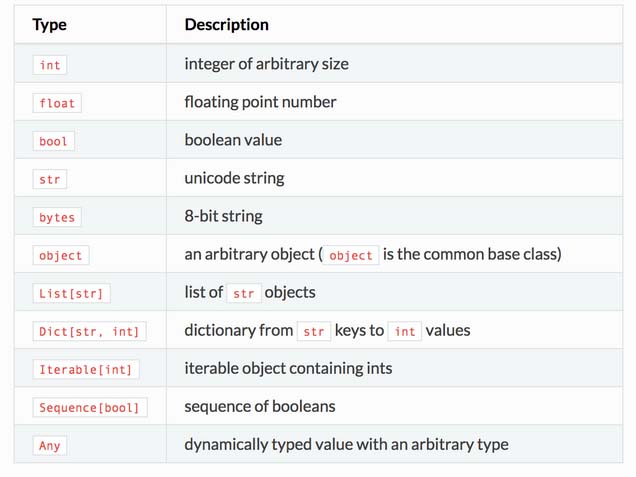This screenshot has width=636, height=477.
Task: Select the float type code tag
Action: (57, 103)
